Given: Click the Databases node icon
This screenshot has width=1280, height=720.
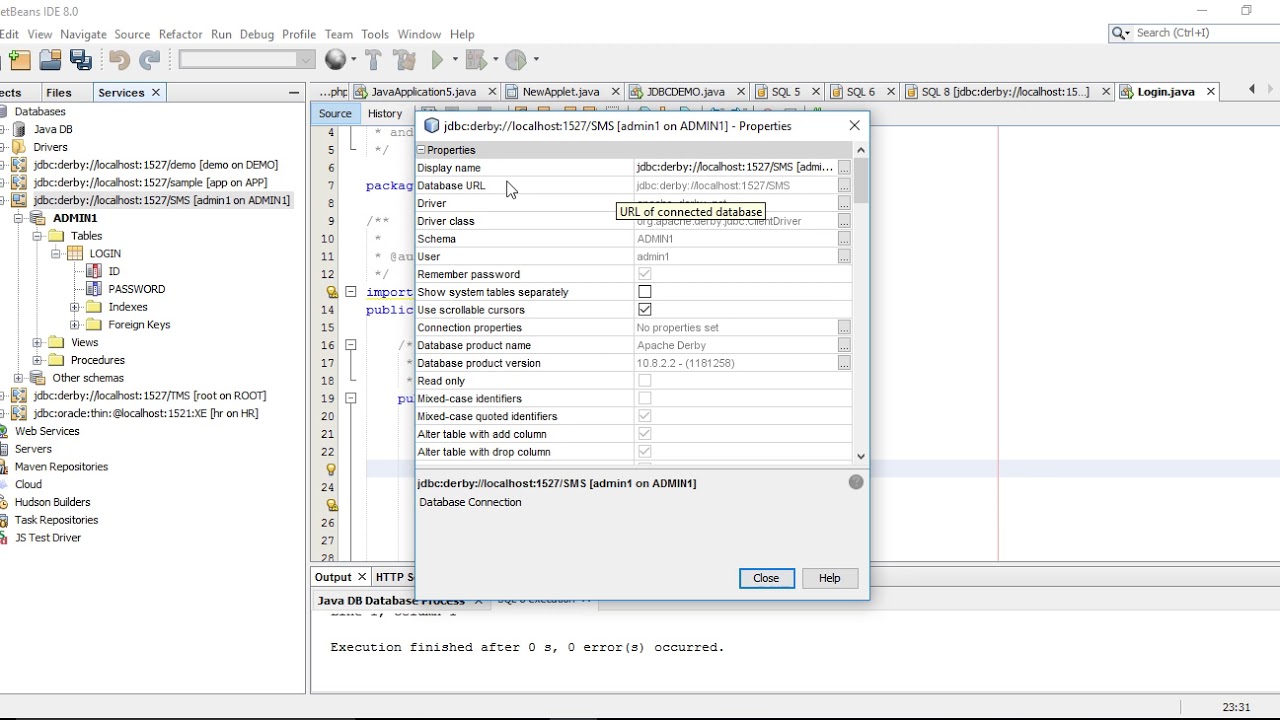Looking at the screenshot, I should (x=3, y=111).
